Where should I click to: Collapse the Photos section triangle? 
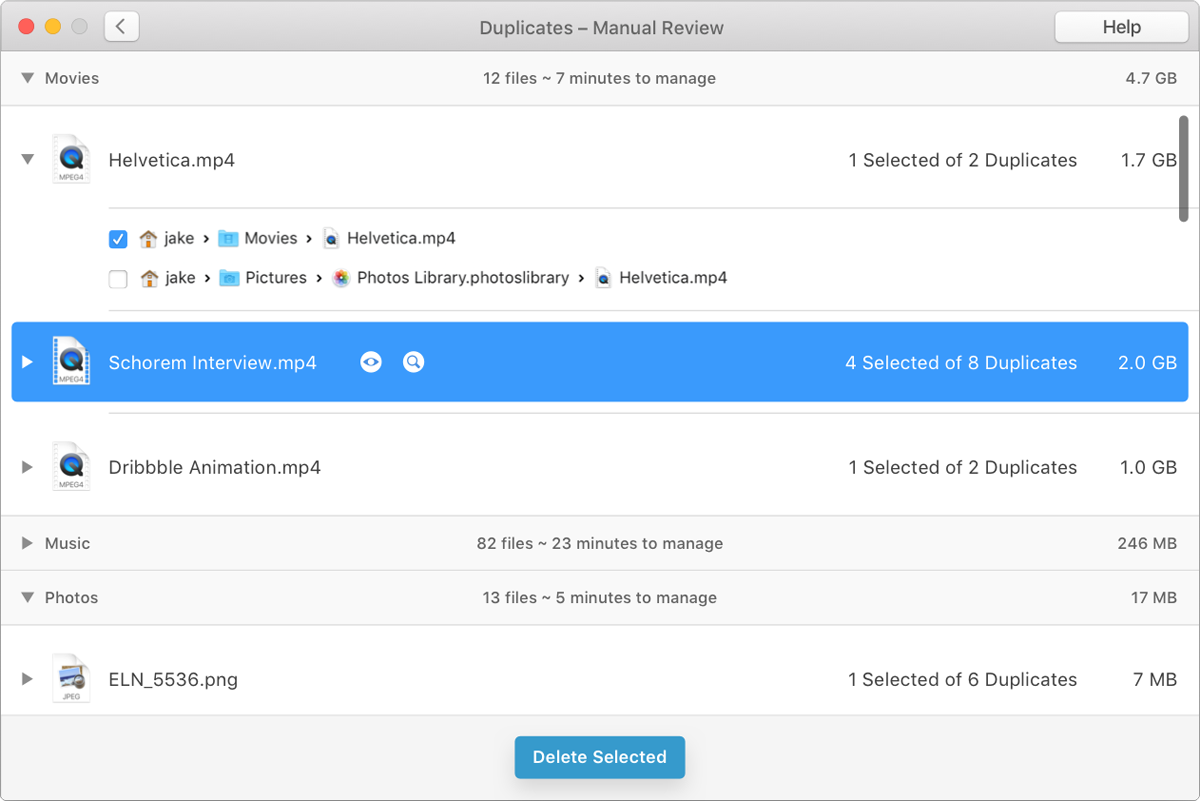click(28, 597)
